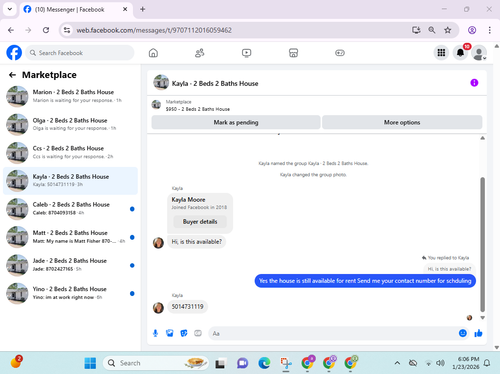
Task: Select Kayla - 2 Beds 2 Baths conversation
Action: tap(70, 181)
